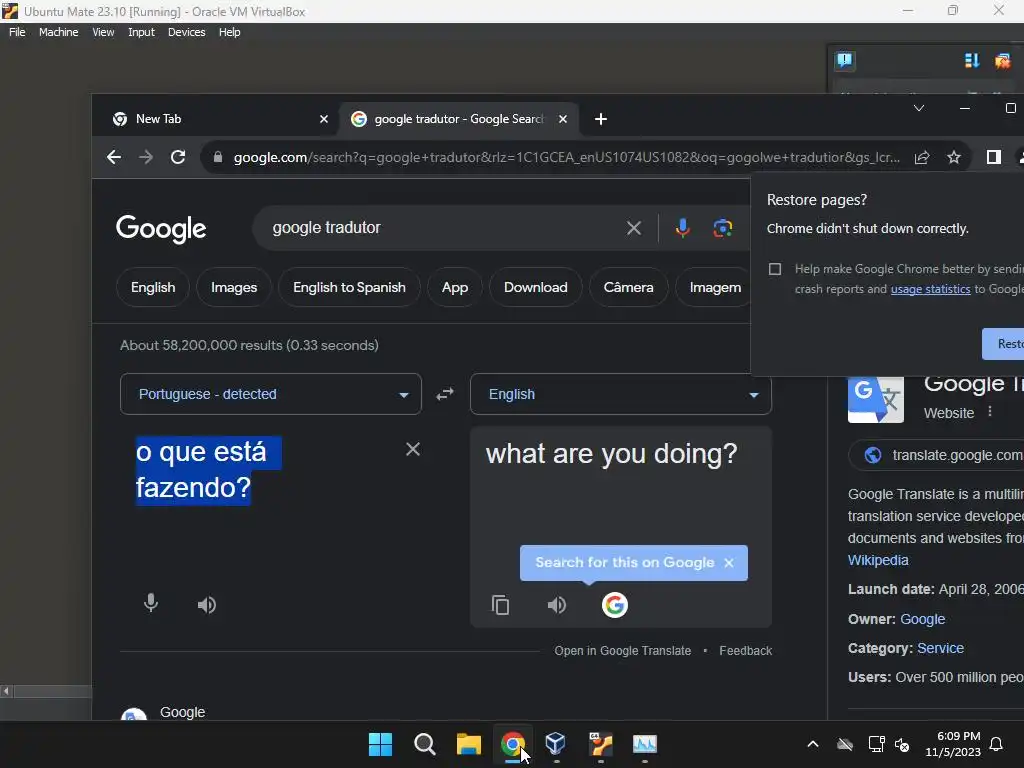Swap the translation languages
Viewport: 1024px width, 768px height.
click(445, 394)
